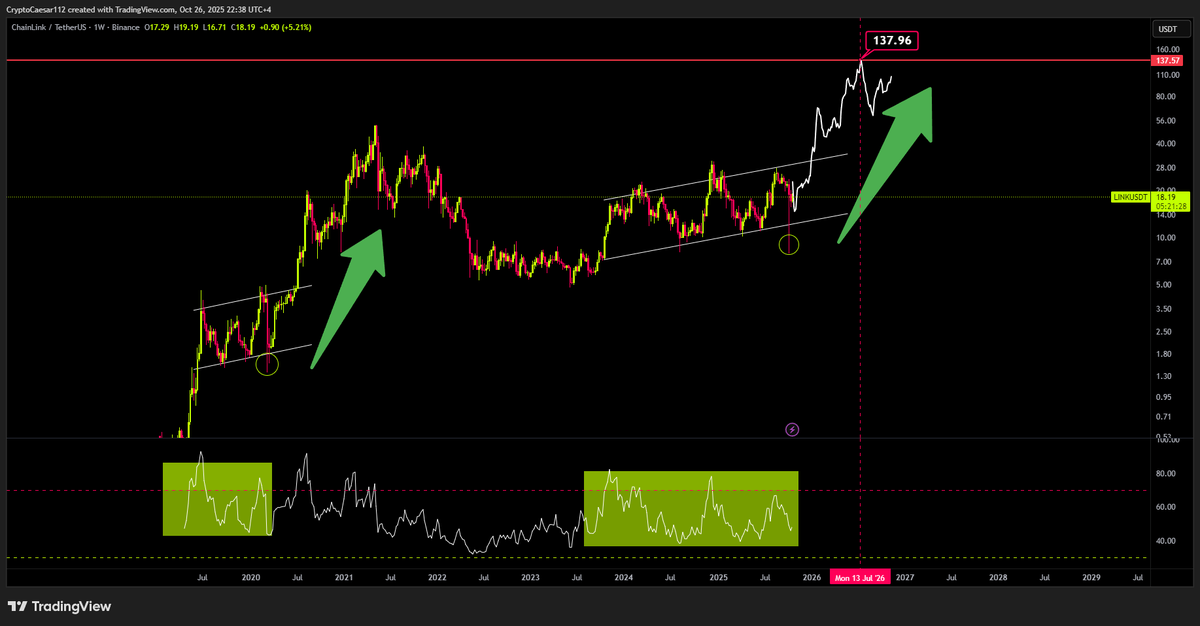Click the 0.71 price axis label
The image size is (1200, 626).
1165,417
